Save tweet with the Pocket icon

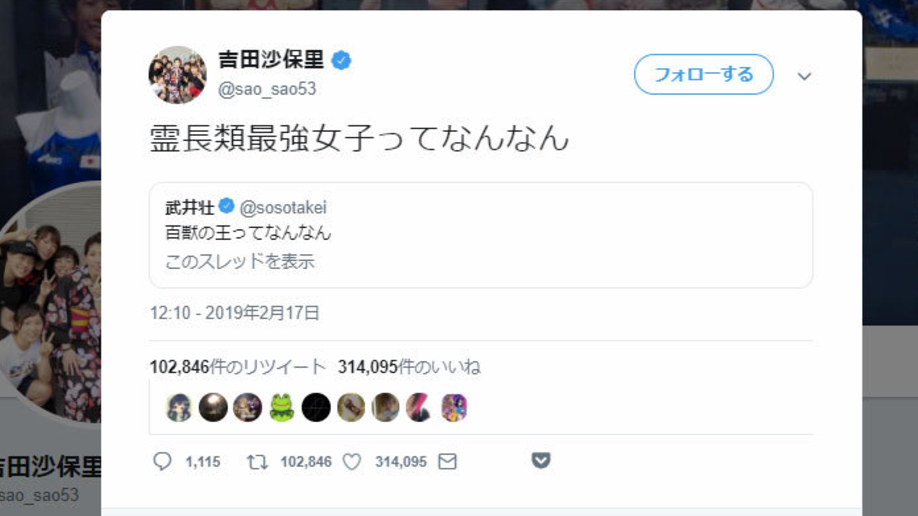pos(541,460)
